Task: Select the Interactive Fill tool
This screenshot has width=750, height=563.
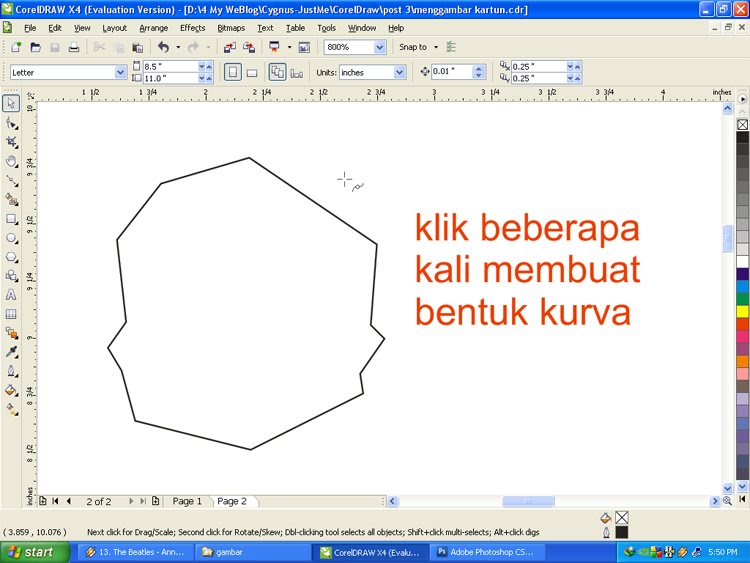Action: (x=11, y=409)
